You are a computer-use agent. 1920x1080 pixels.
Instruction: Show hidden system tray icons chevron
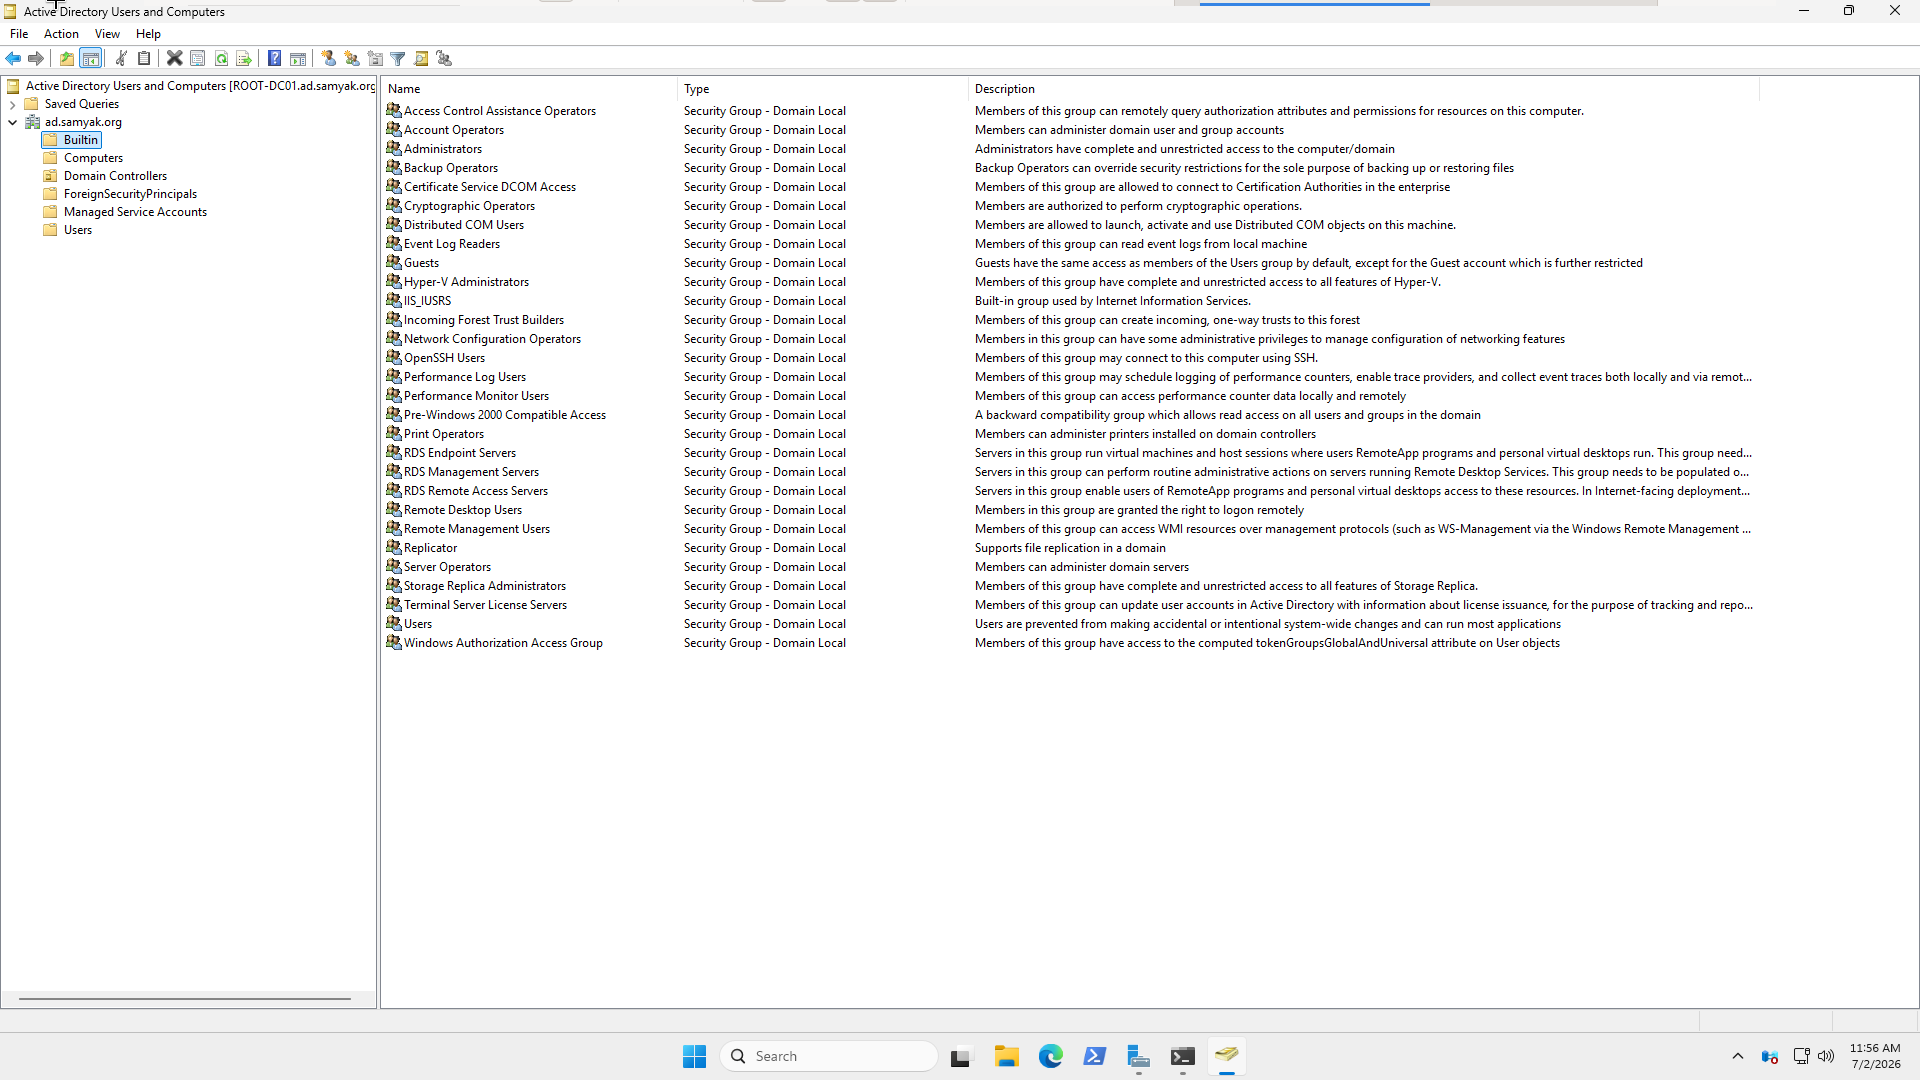pyautogui.click(x=1738, y=1056)
